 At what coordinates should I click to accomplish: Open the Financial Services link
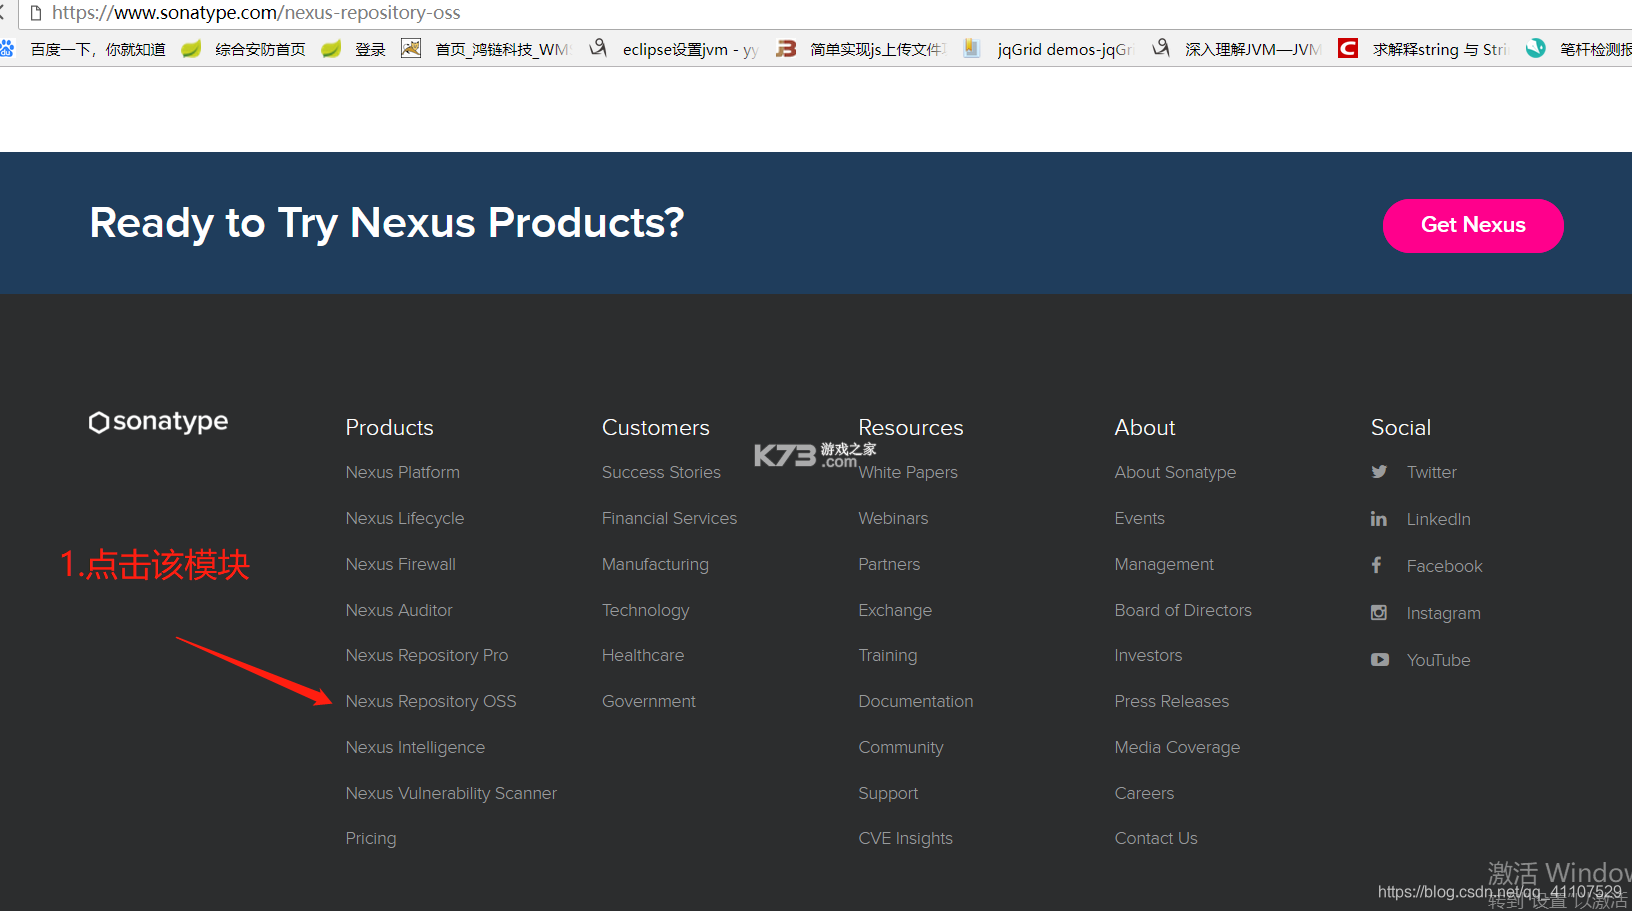tap(669, 518)
